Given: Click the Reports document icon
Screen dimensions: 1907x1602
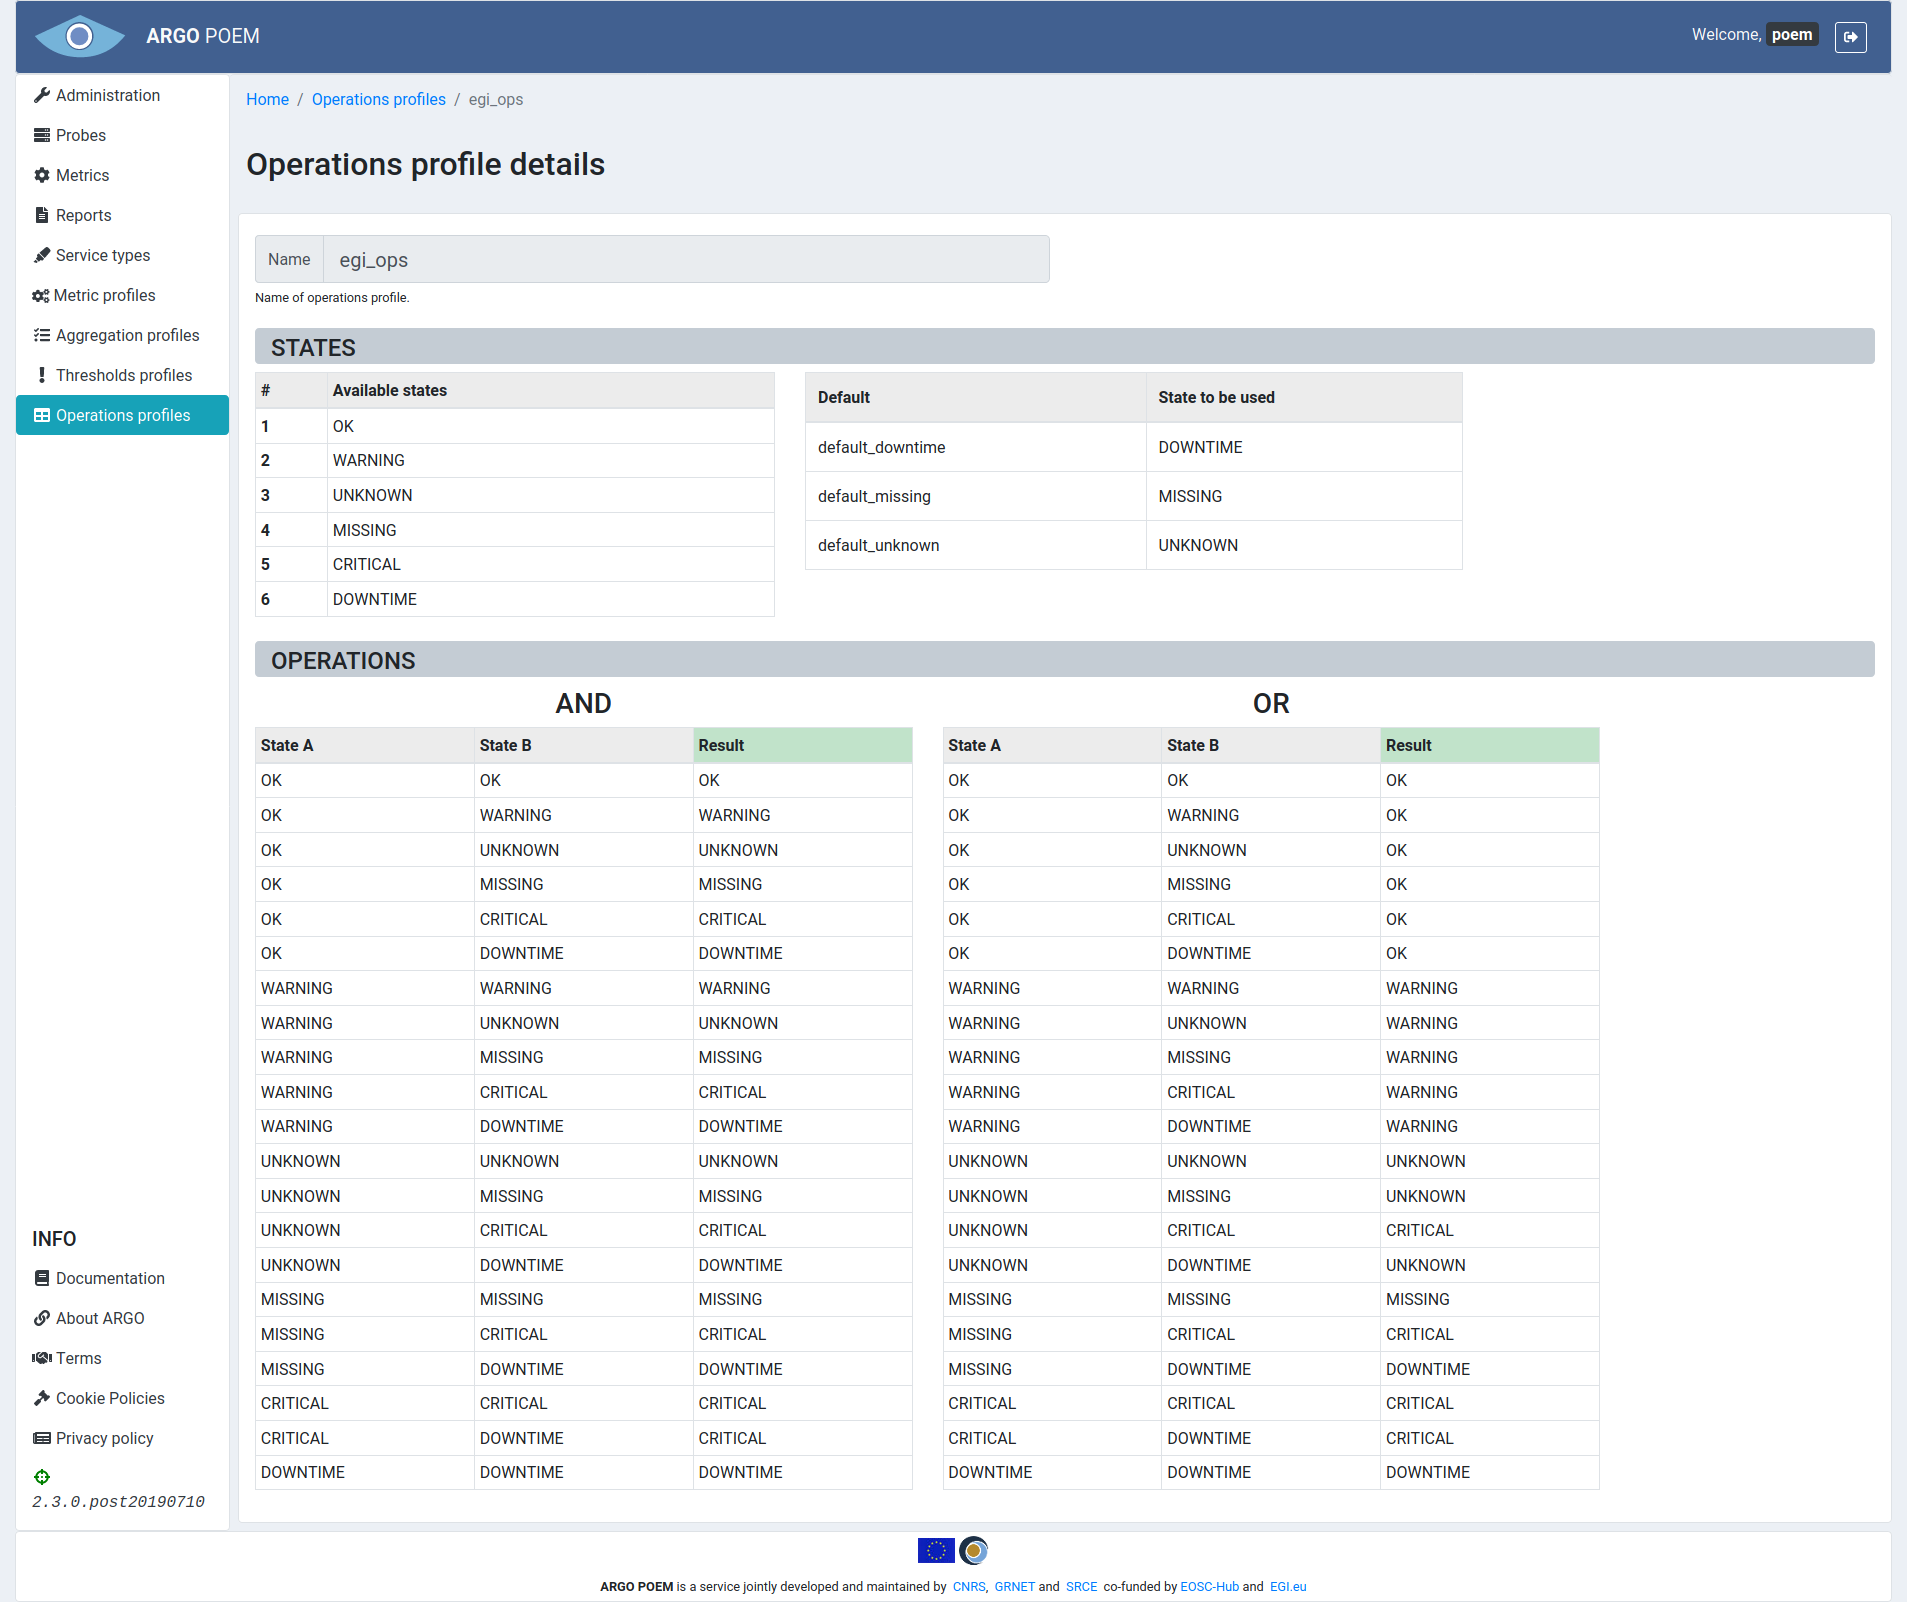Looking at the screenshot, I should point(42,215).
